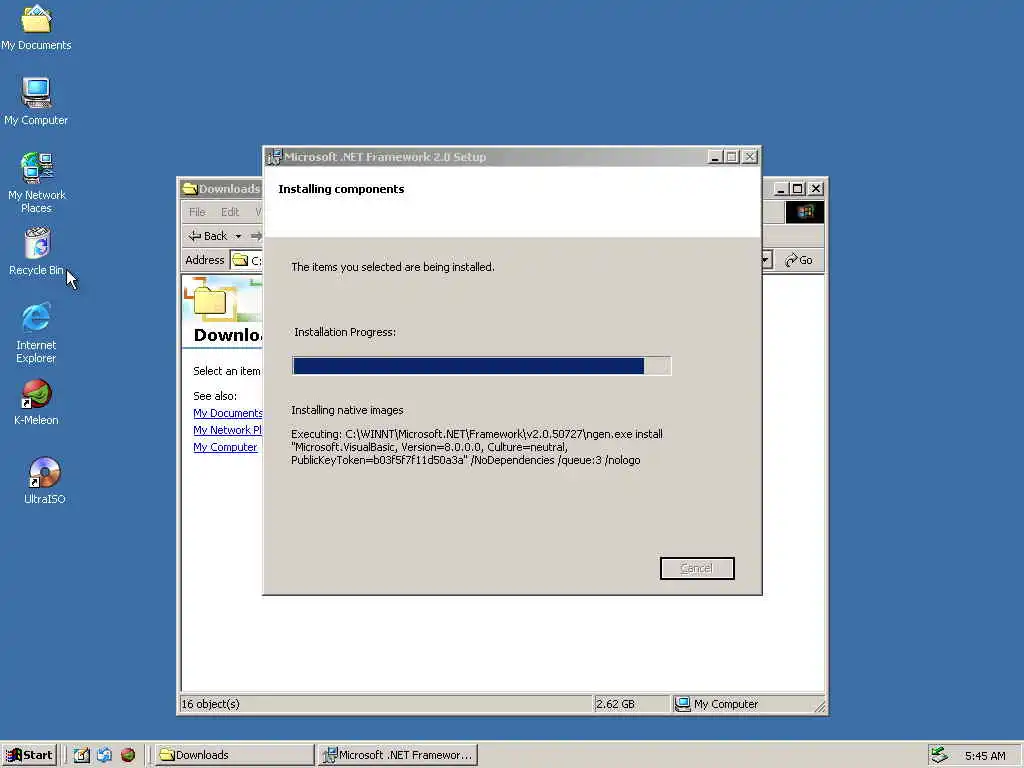1024x768 pixels.
Task: Open My Documents link in Downloads pane
Action: (228, 413)
